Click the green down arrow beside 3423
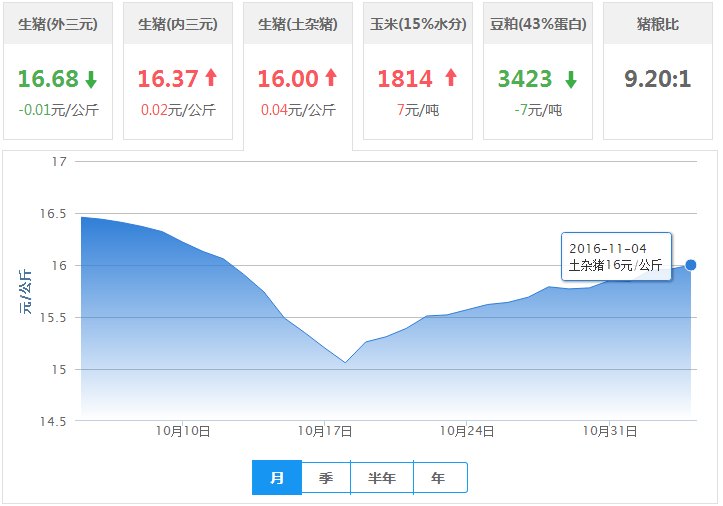723x506 pixels. 570,79
